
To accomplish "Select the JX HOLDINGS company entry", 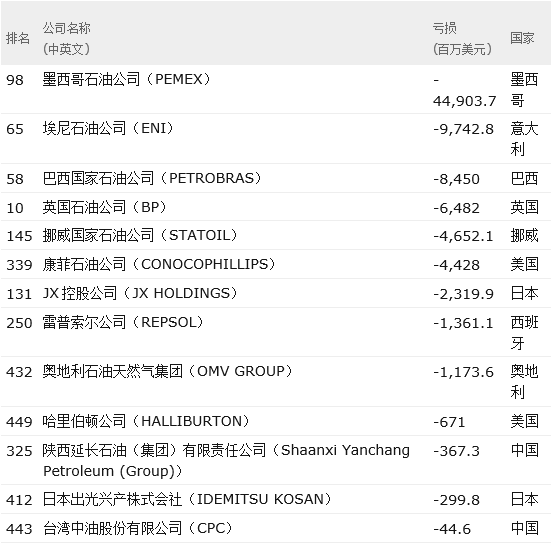I will (x=140, y=293).
